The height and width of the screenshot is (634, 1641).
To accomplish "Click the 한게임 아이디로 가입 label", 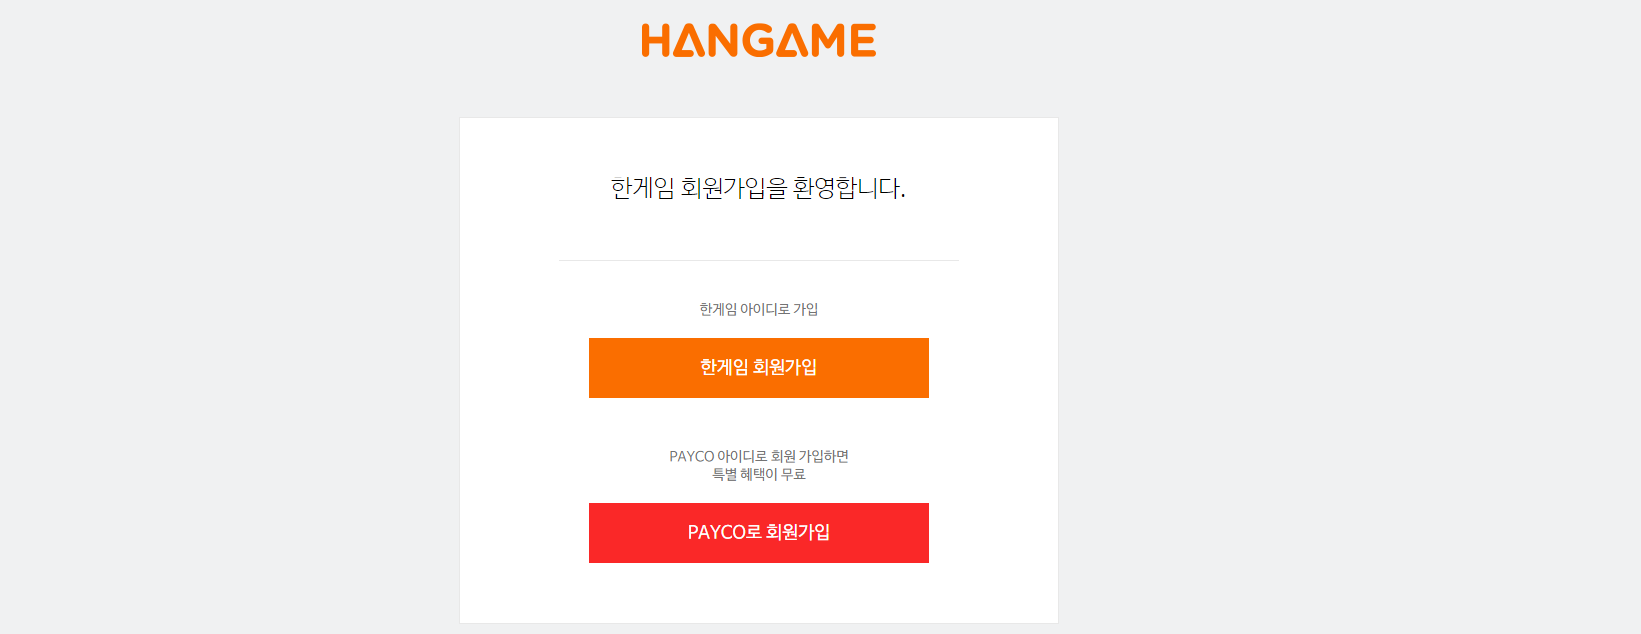I will coord(759,309).
